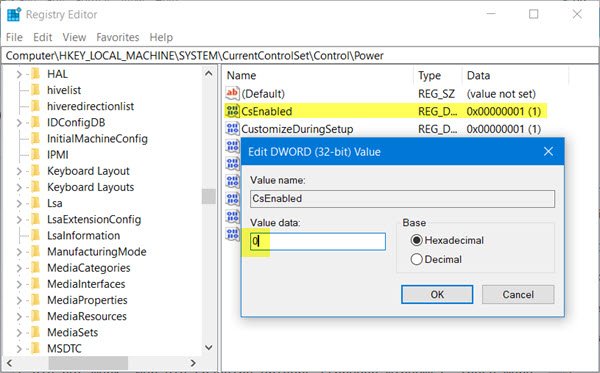Viewport: 600px width, 373px height.
Task: Click the InitialMachineConfig folder icon
Action: [36, 138]
